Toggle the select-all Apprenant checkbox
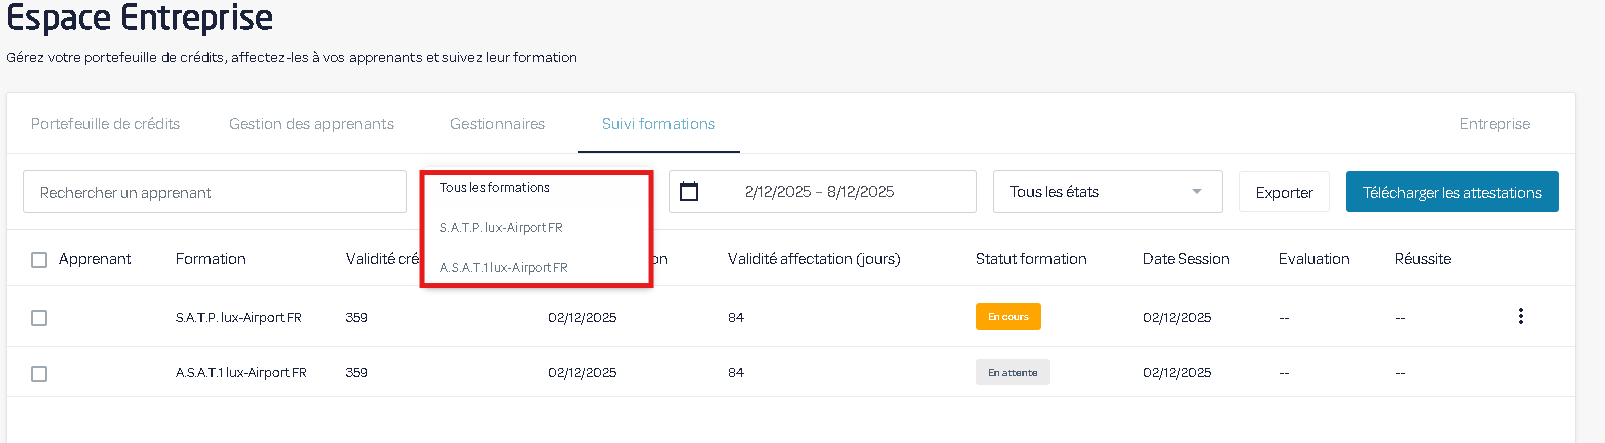The height and width of the screenshot is (443, 1605). [x=39, y=260]
